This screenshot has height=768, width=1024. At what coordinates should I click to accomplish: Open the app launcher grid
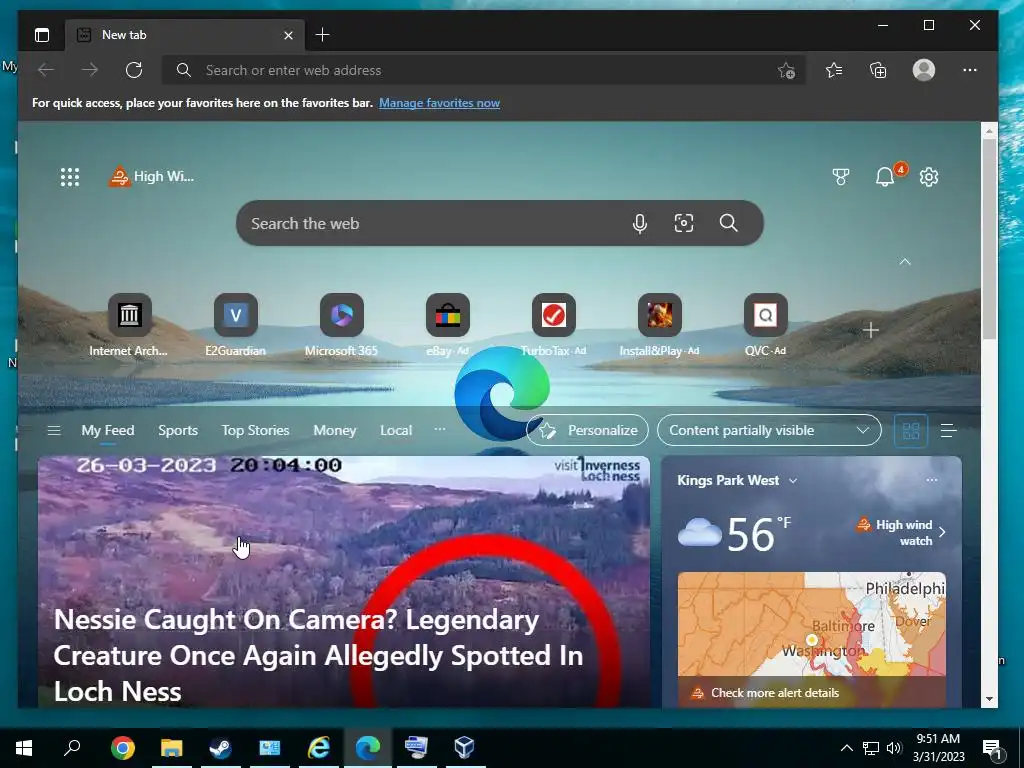click(x=70, y=177)
